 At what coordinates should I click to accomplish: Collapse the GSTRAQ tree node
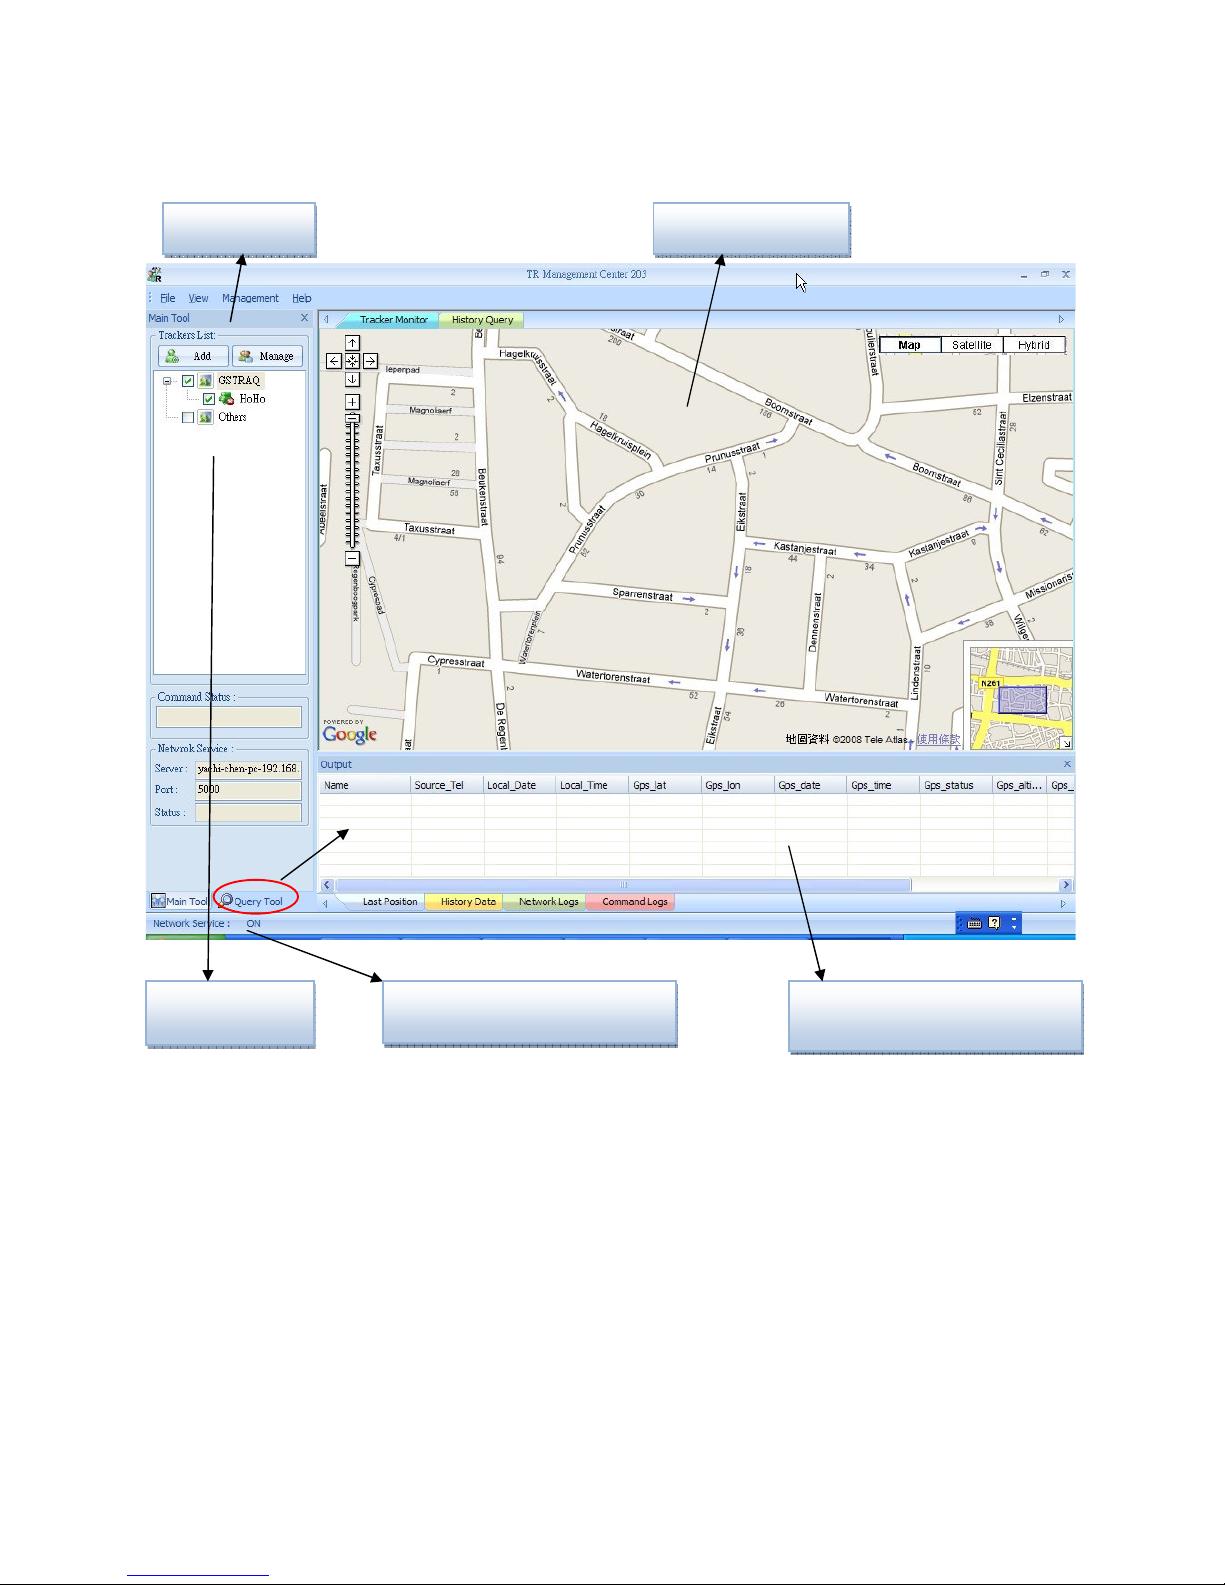click(x=168, y=381)
